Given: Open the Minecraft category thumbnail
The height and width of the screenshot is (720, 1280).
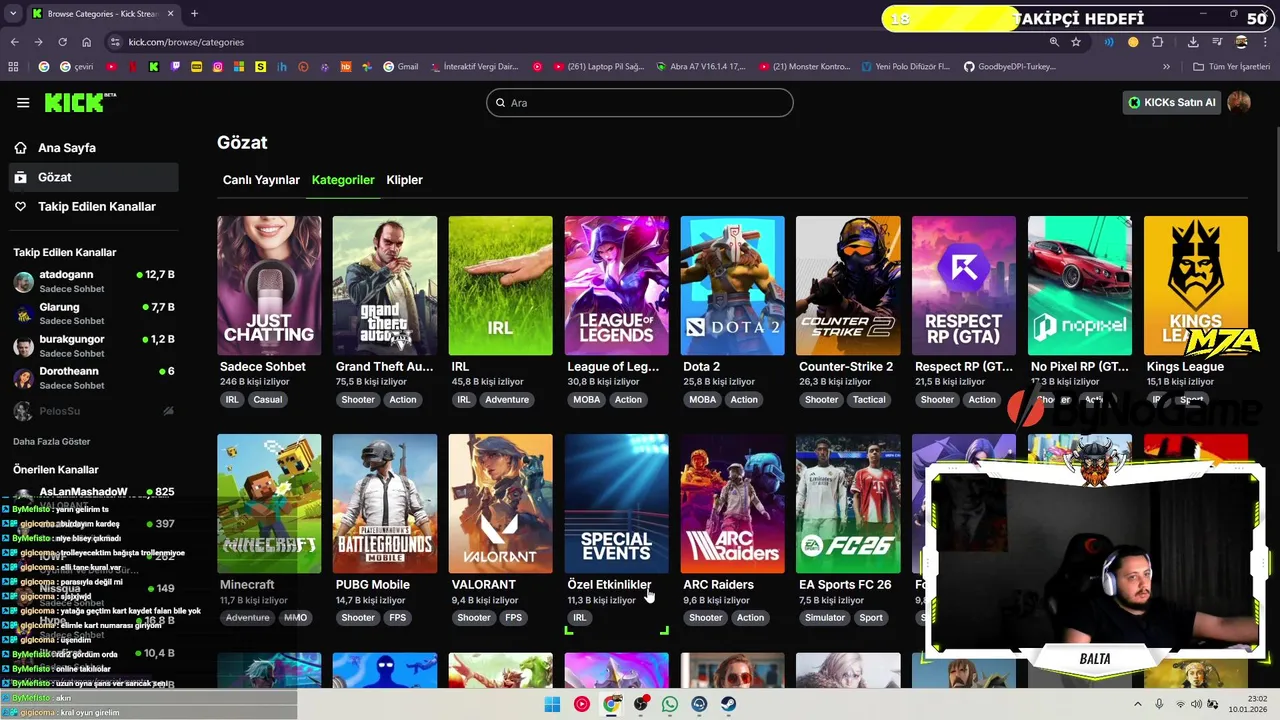Looking at the screenshot, I should 269,503.
